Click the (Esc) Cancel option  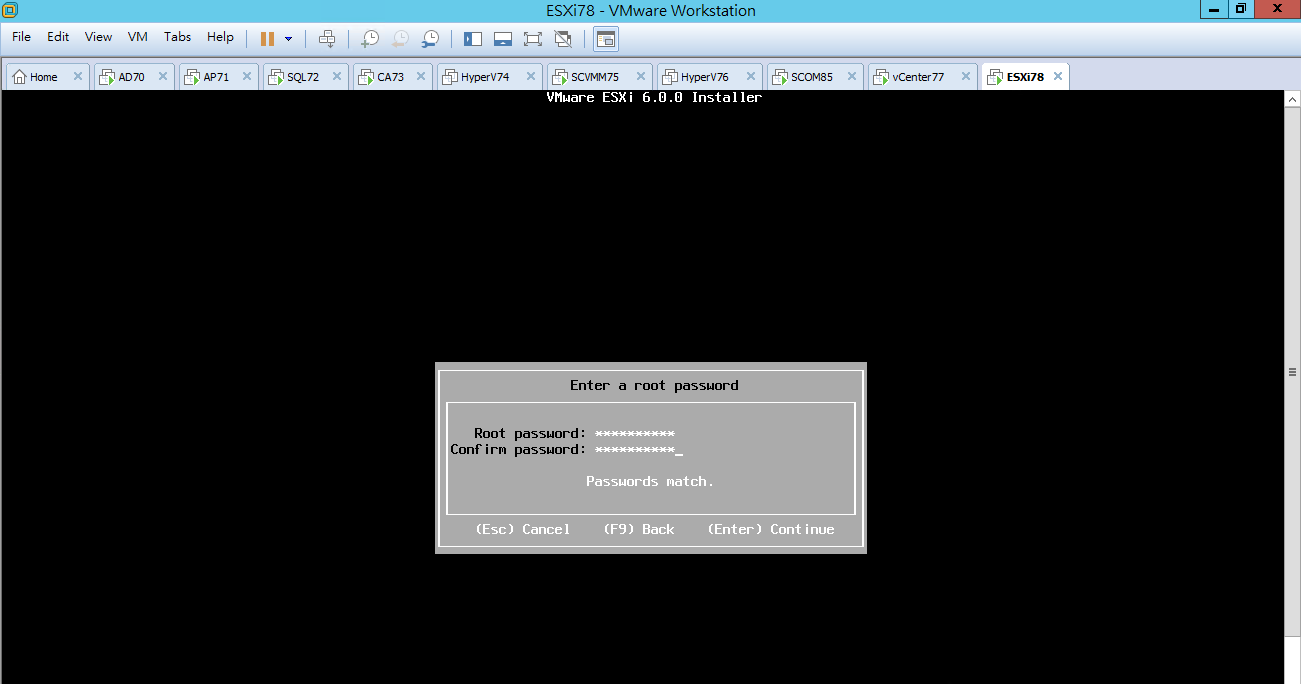coord(522,529)
